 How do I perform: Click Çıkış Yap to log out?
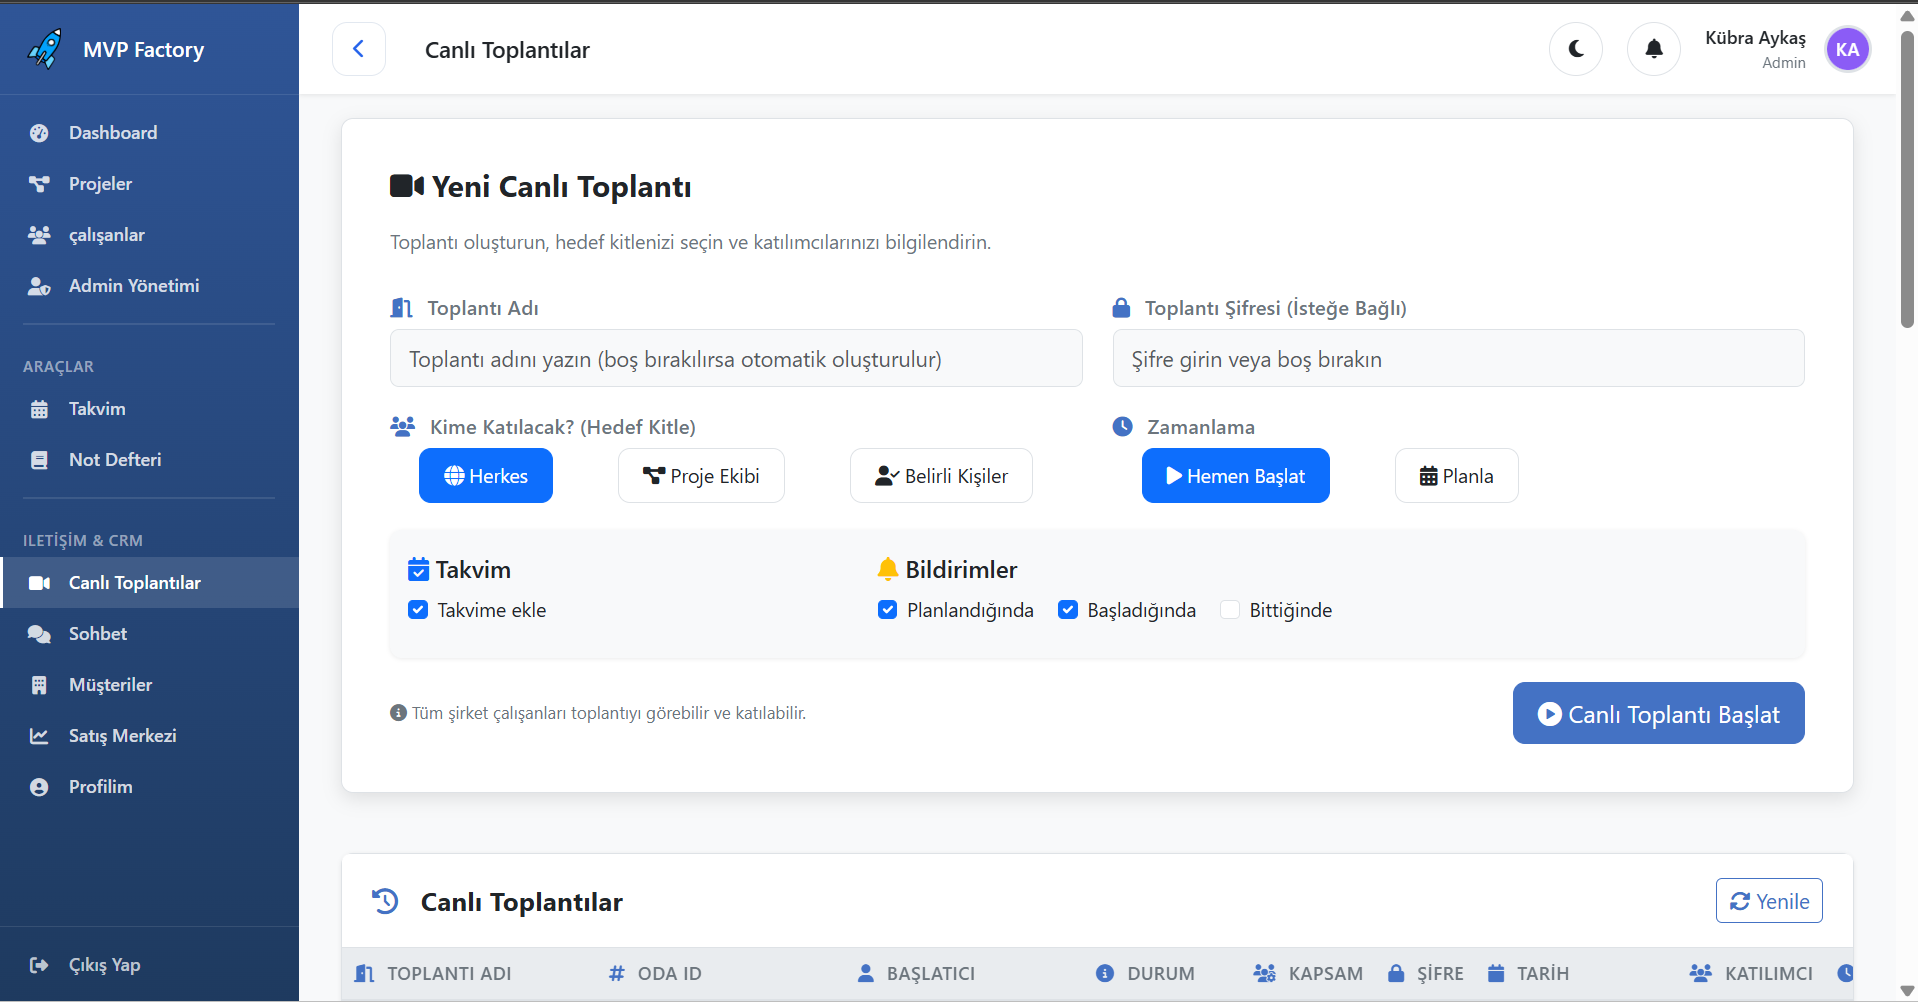103,964
